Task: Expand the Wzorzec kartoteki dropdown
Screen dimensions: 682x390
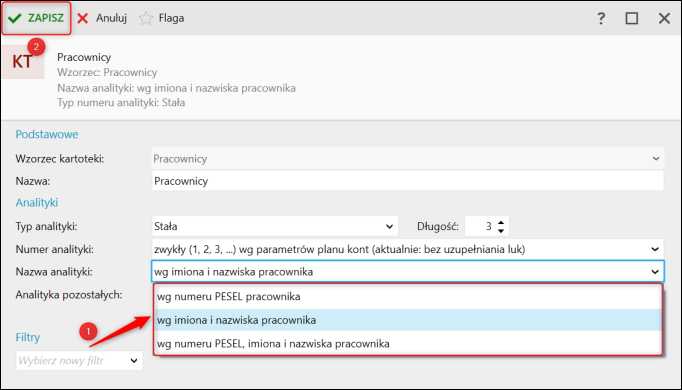Action: coord(656,159)
